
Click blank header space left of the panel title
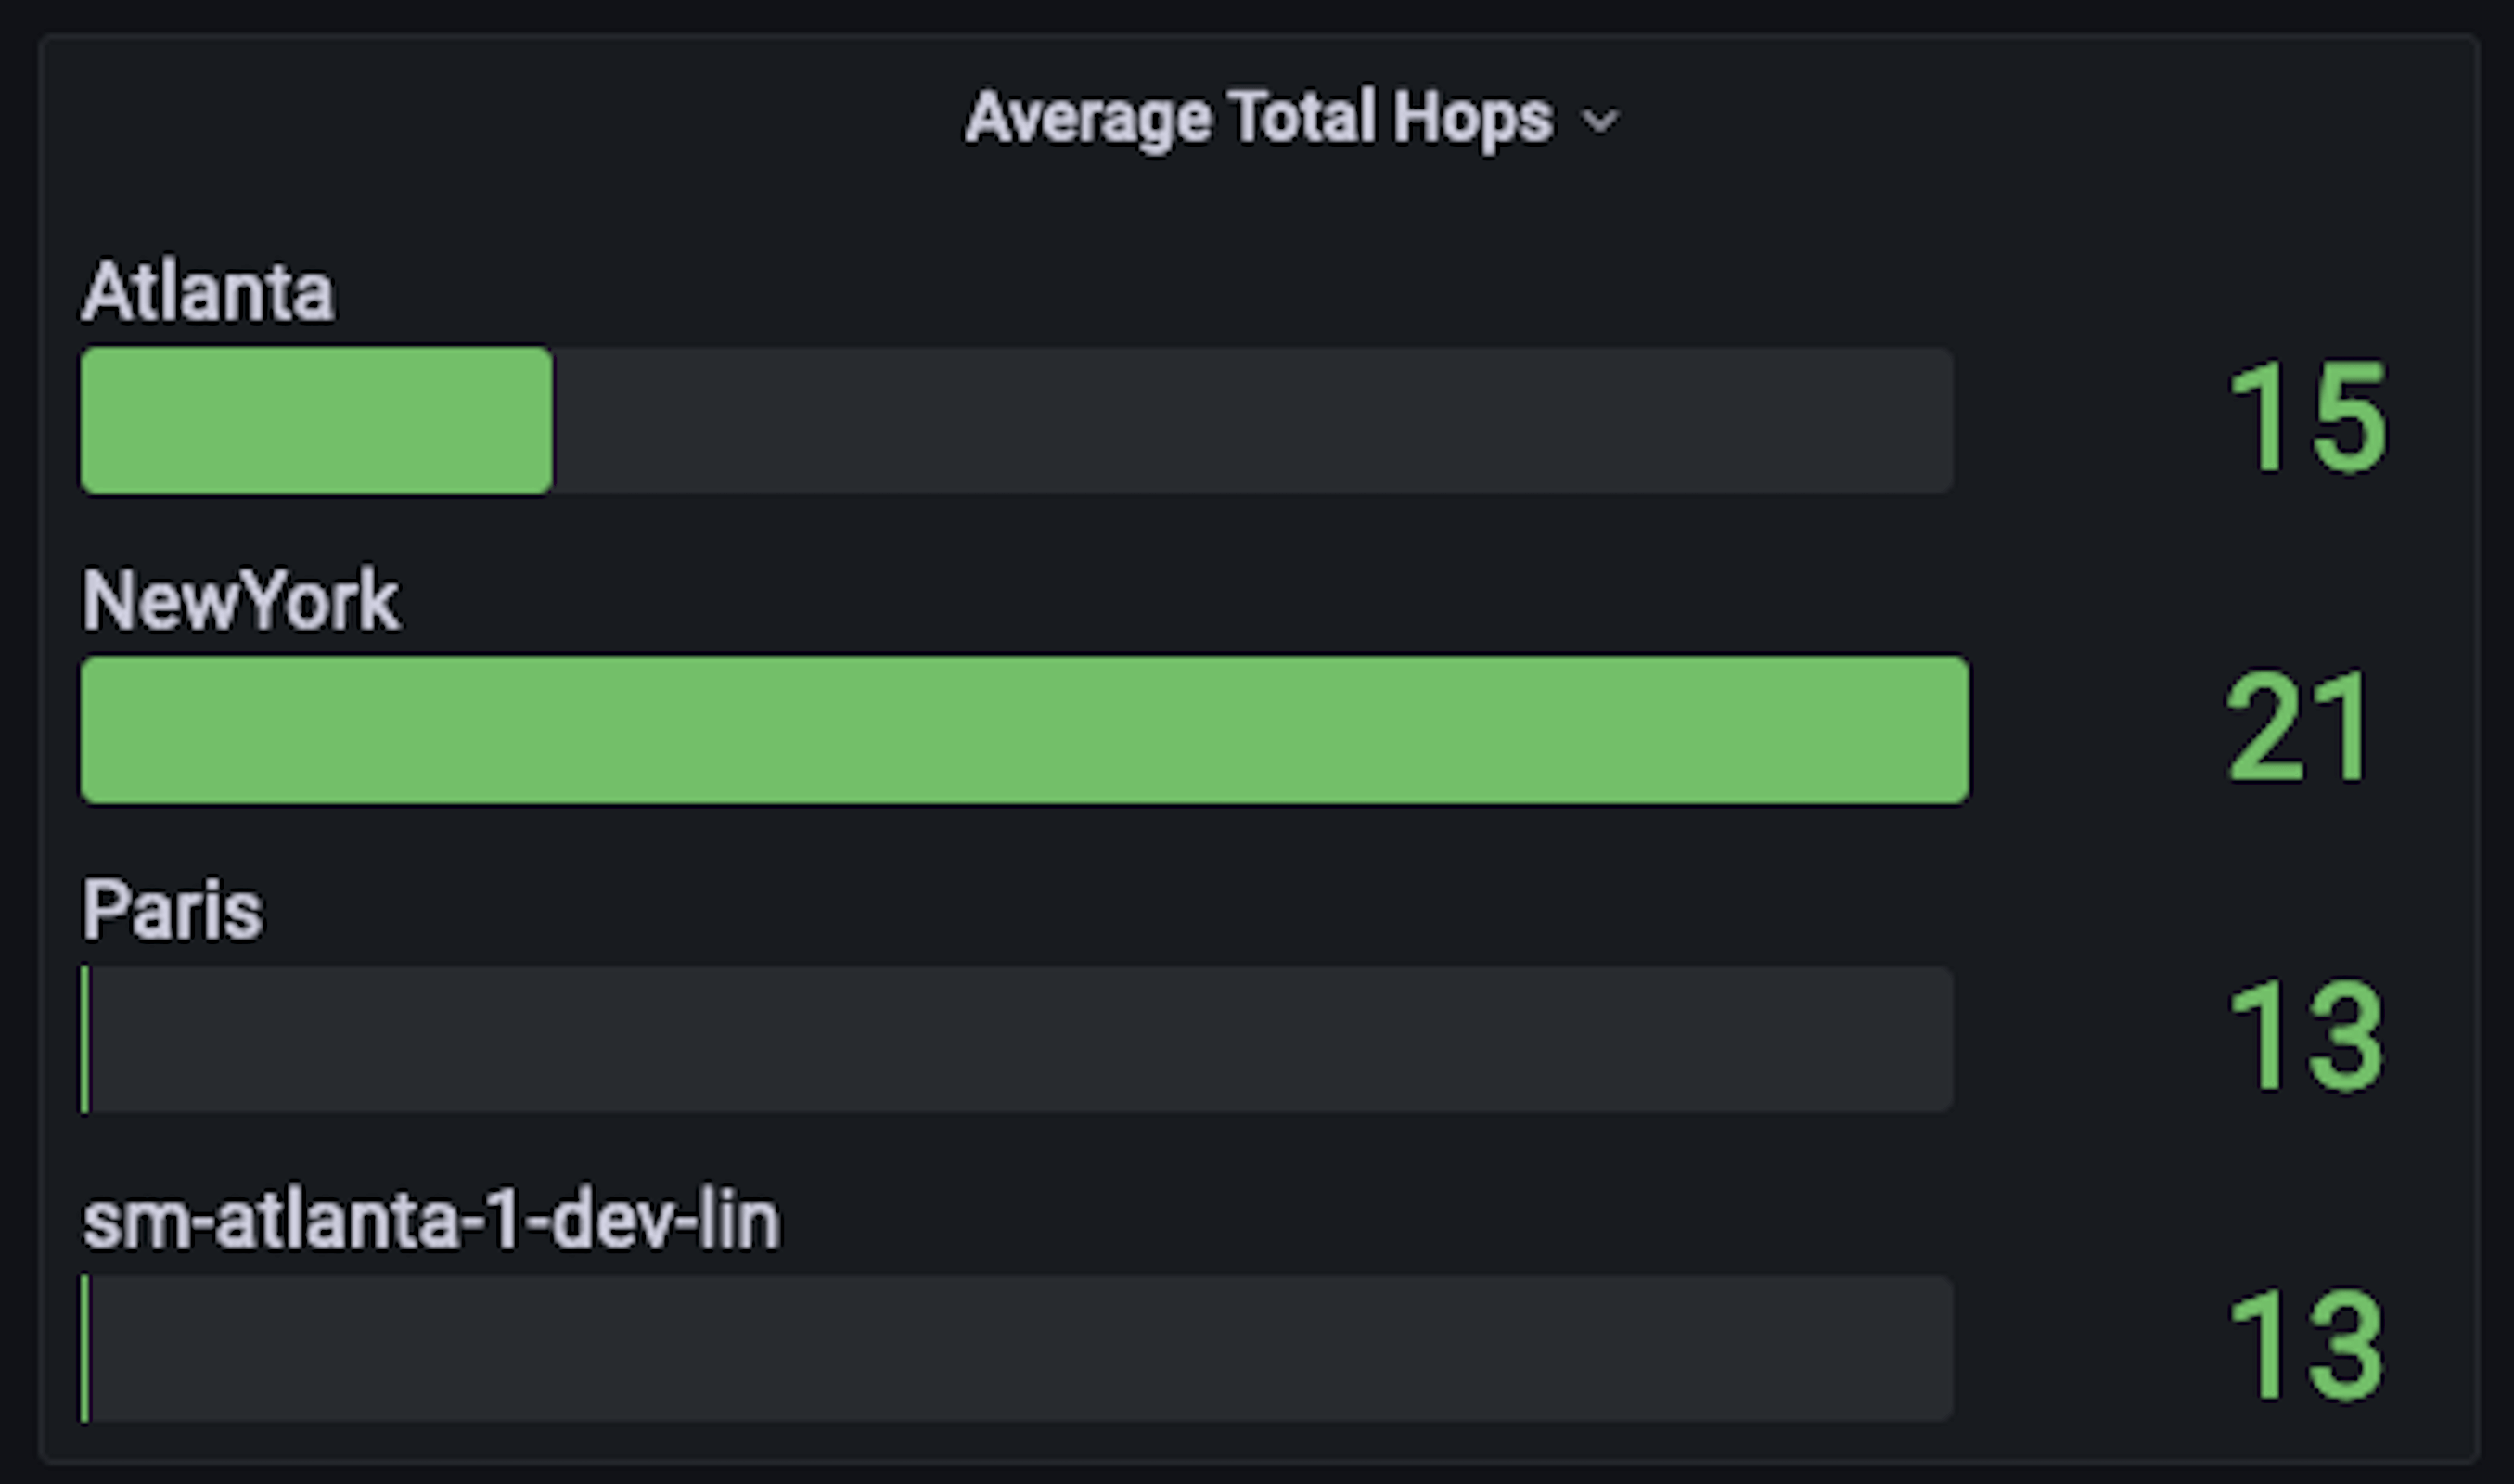tap(500, 118)
